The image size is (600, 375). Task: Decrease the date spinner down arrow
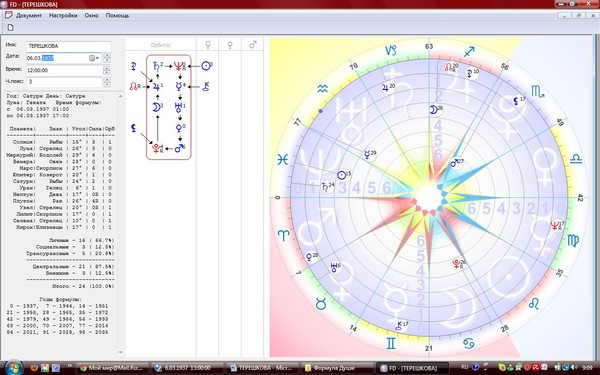(107, 60)
